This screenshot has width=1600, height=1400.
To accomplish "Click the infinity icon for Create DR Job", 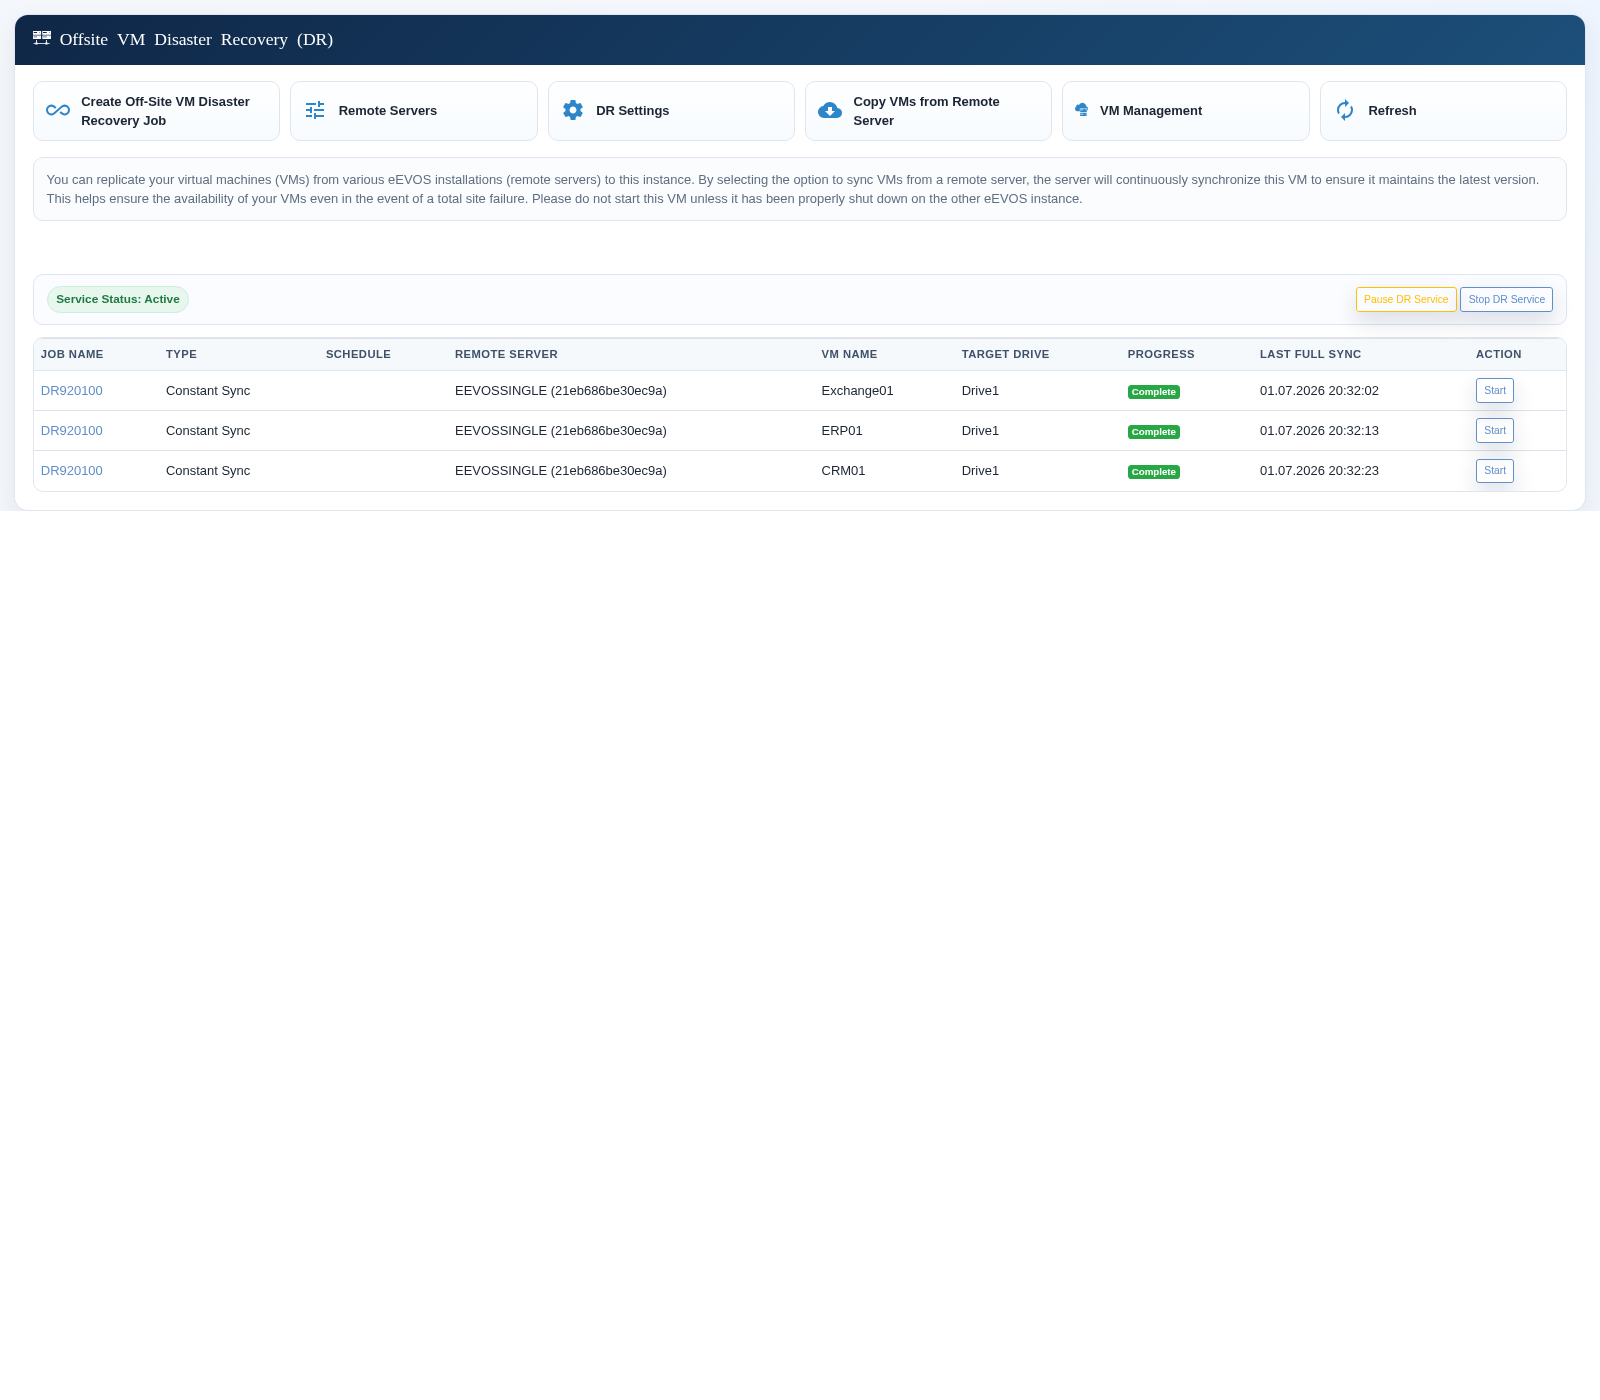I will coord(58,111).
